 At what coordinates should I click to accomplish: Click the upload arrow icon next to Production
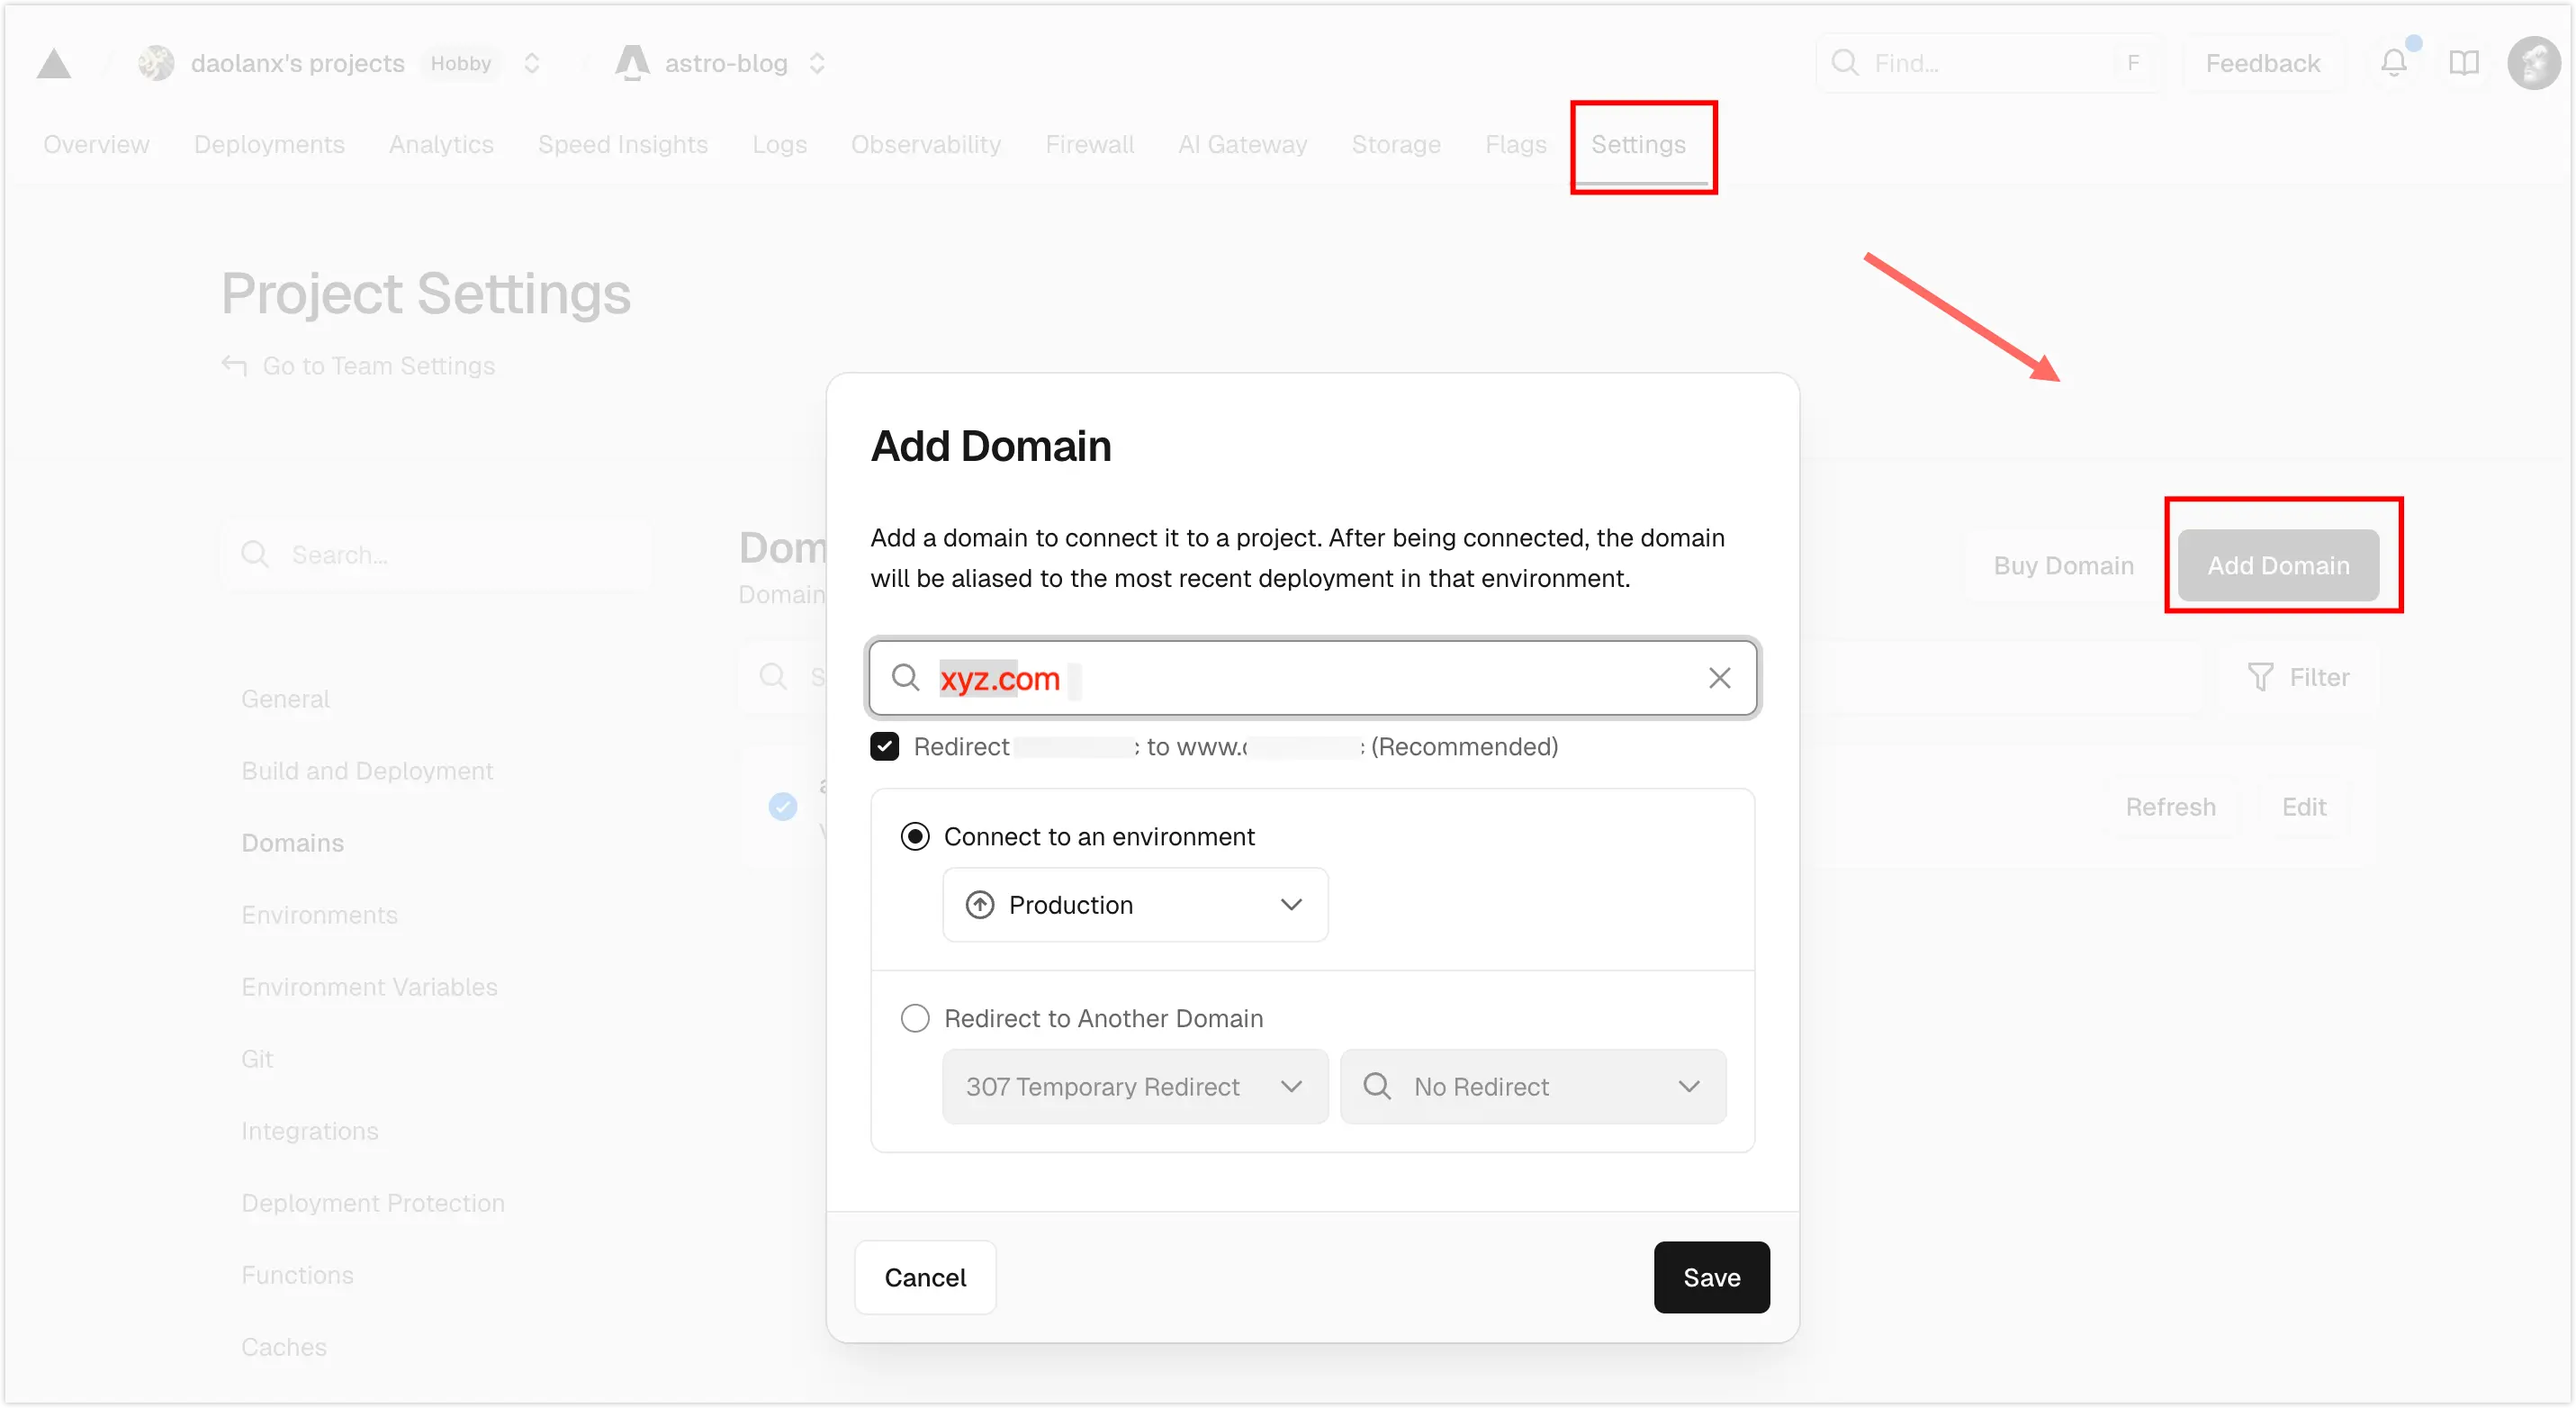(980, 904)
